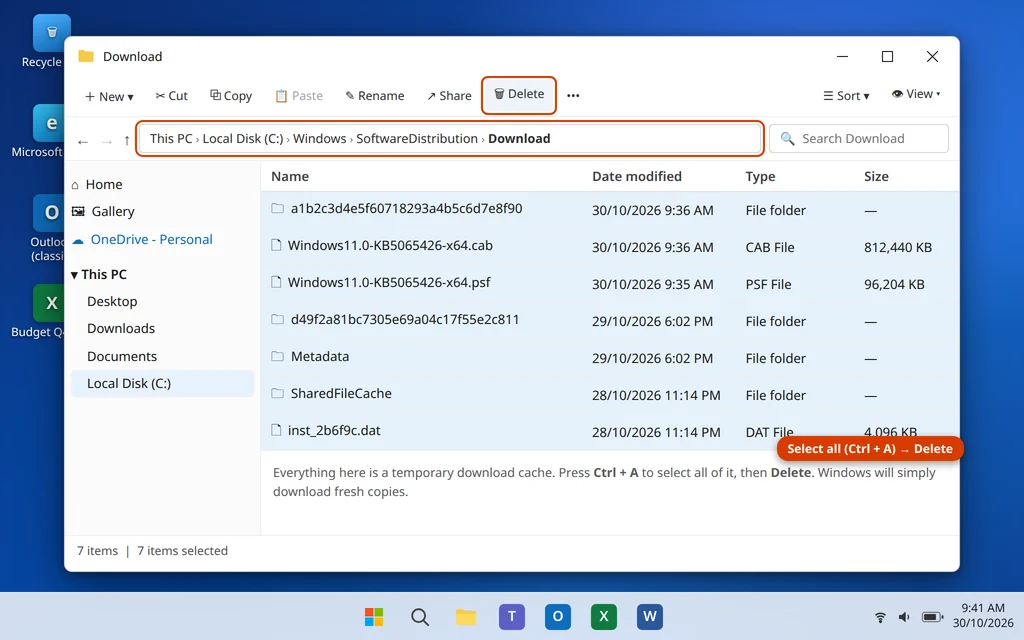The image size is (1024, 640).
Task: Click the Share toolbar button
Action: tap(449, 96)
